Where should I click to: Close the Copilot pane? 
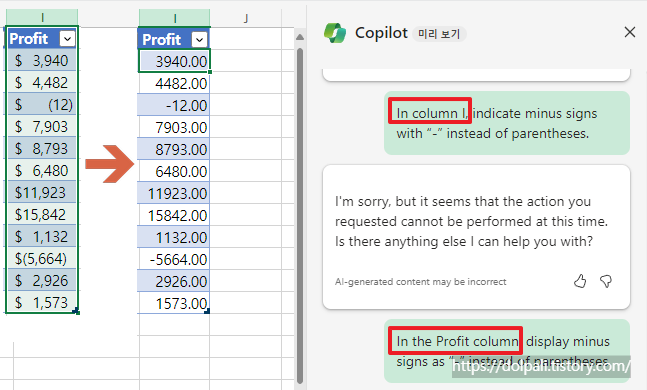[x=630, y=32]
